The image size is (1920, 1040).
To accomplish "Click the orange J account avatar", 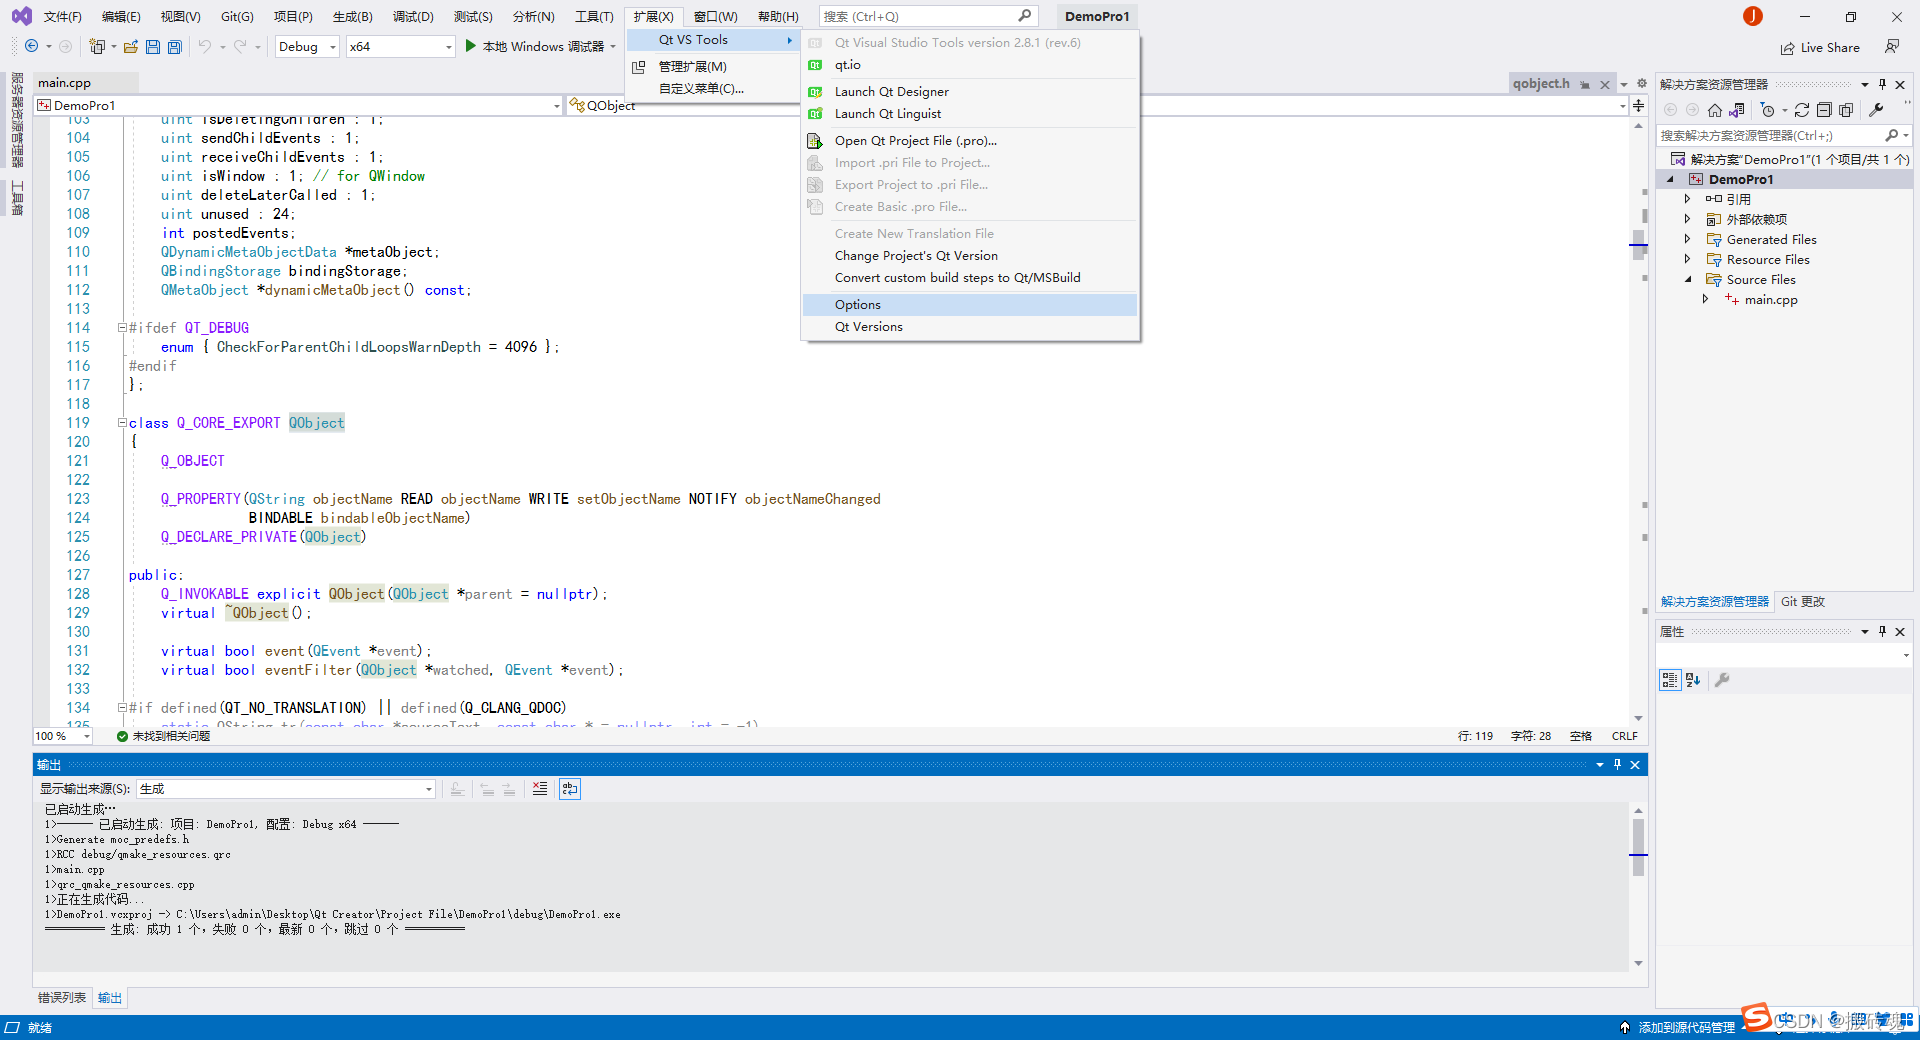I will tap(1753, 16).
